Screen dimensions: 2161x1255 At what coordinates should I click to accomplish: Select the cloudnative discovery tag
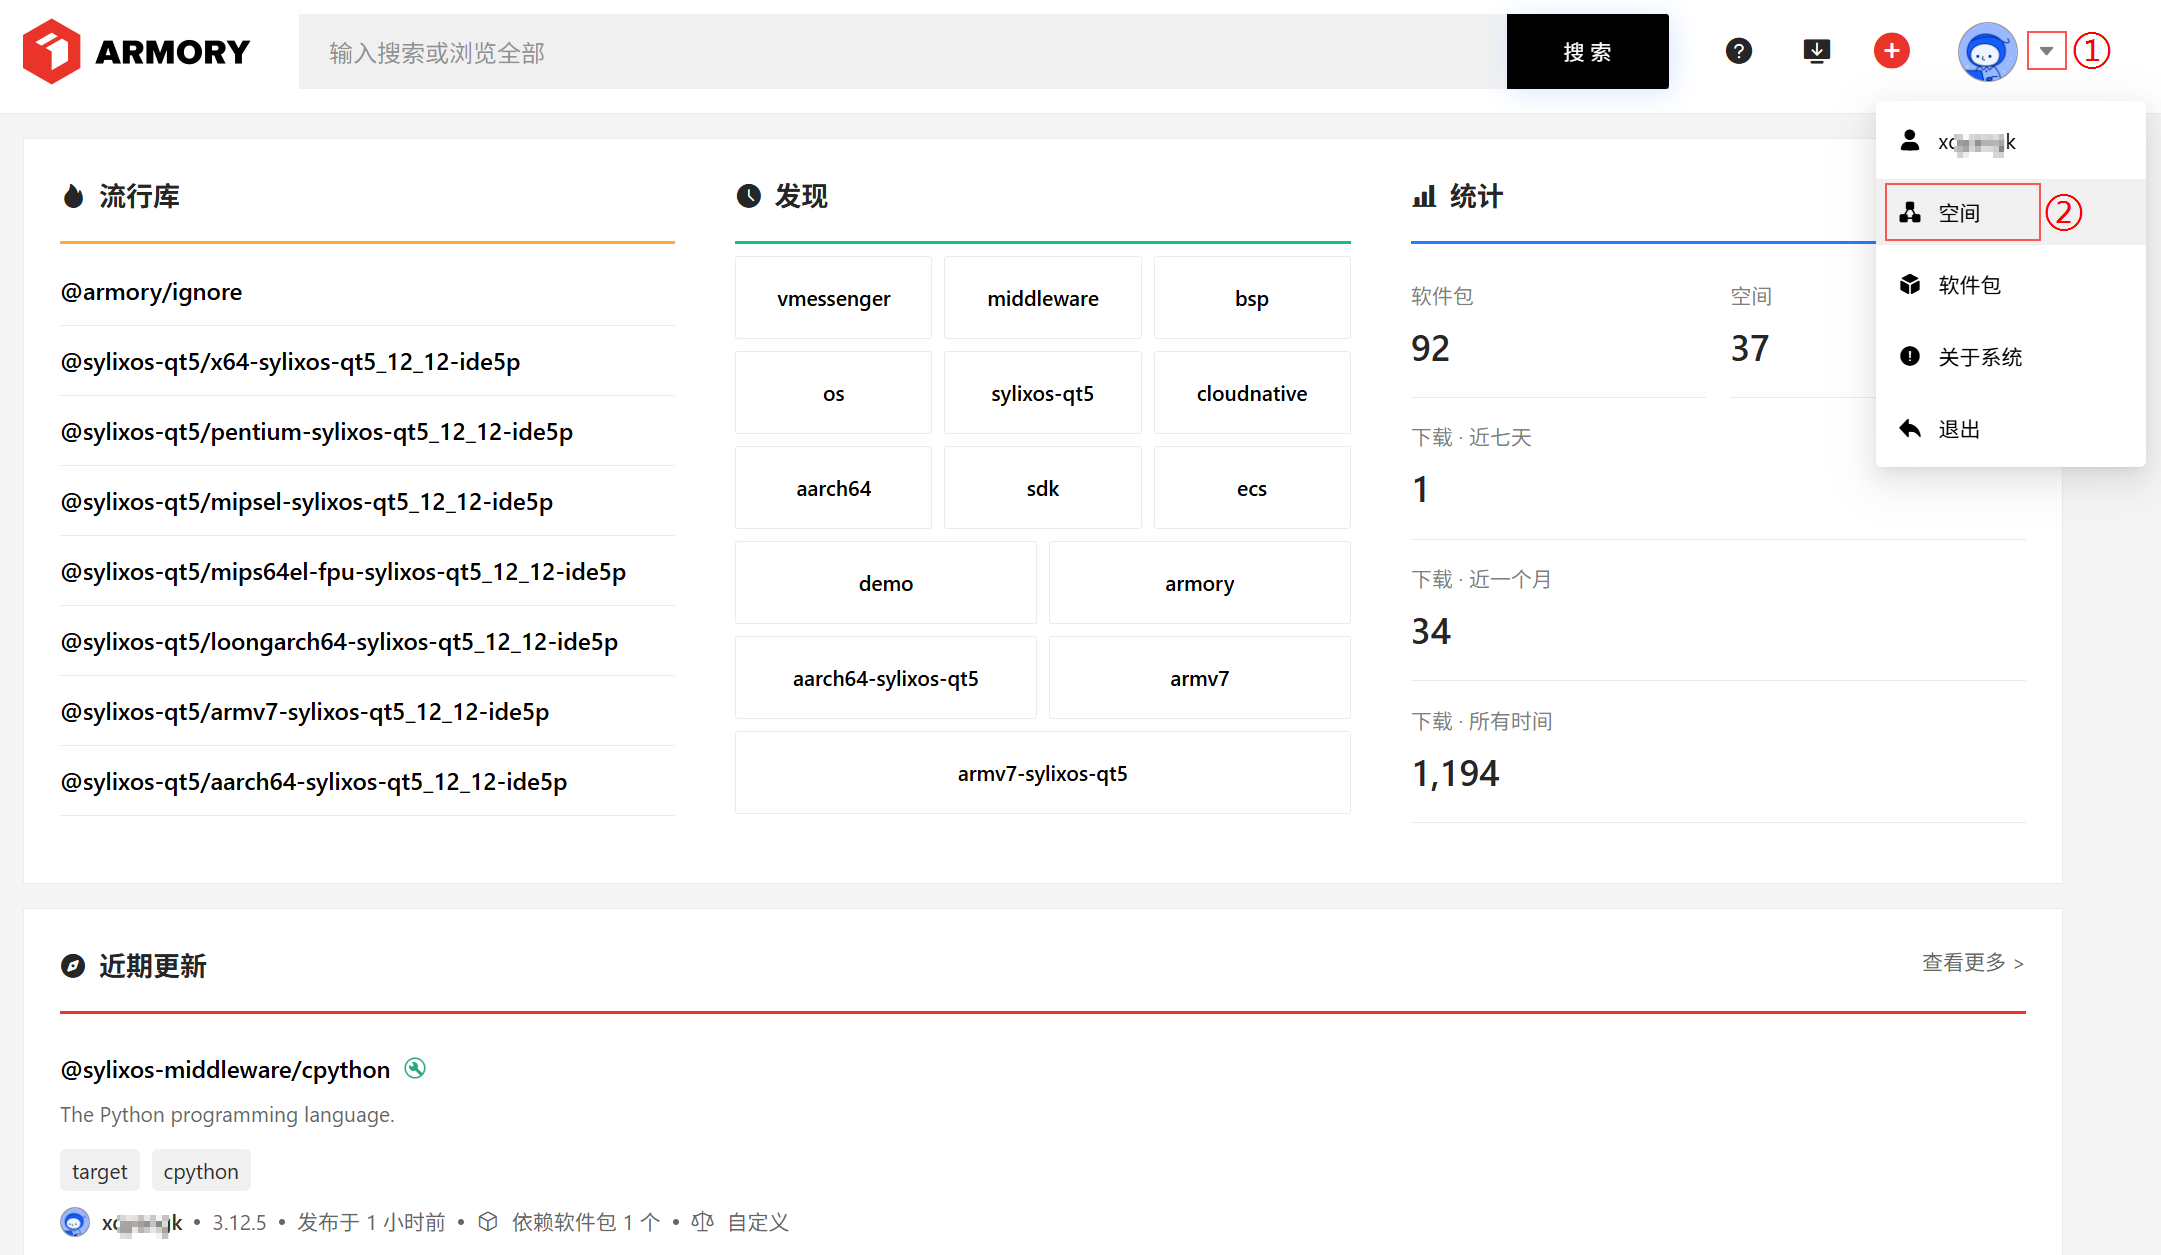point(1251,393)
